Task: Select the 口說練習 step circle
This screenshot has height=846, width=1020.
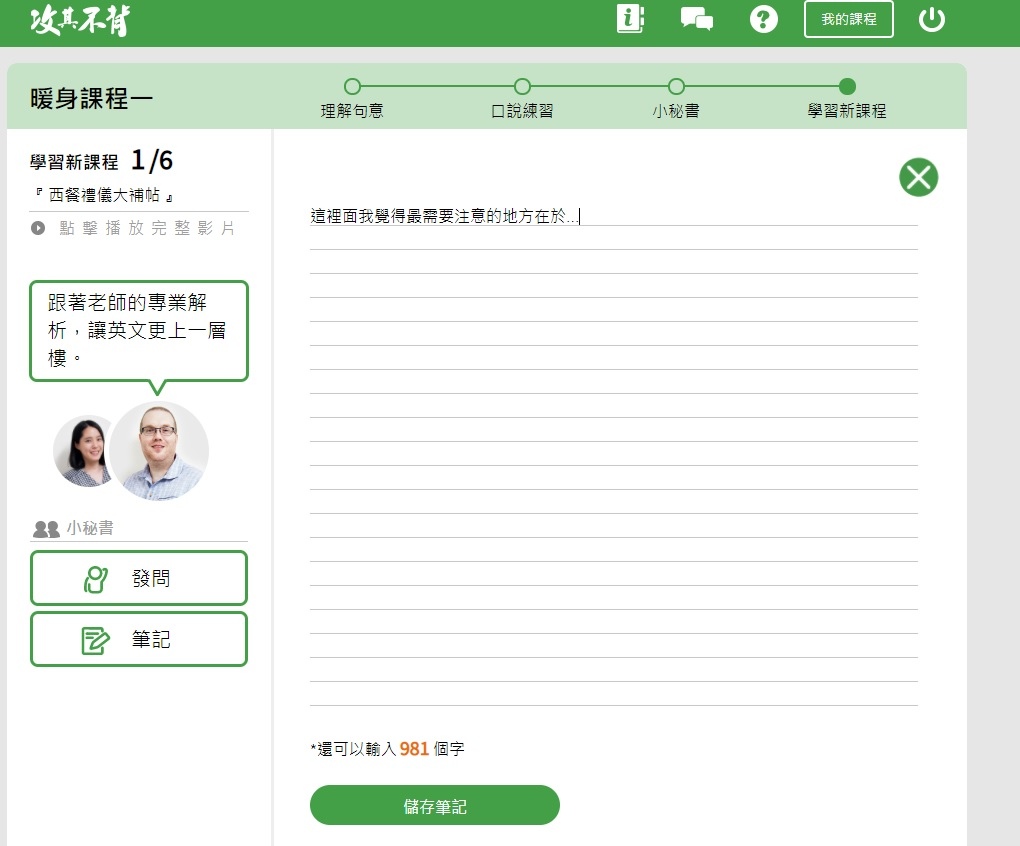Action: [x=522, y=86]
